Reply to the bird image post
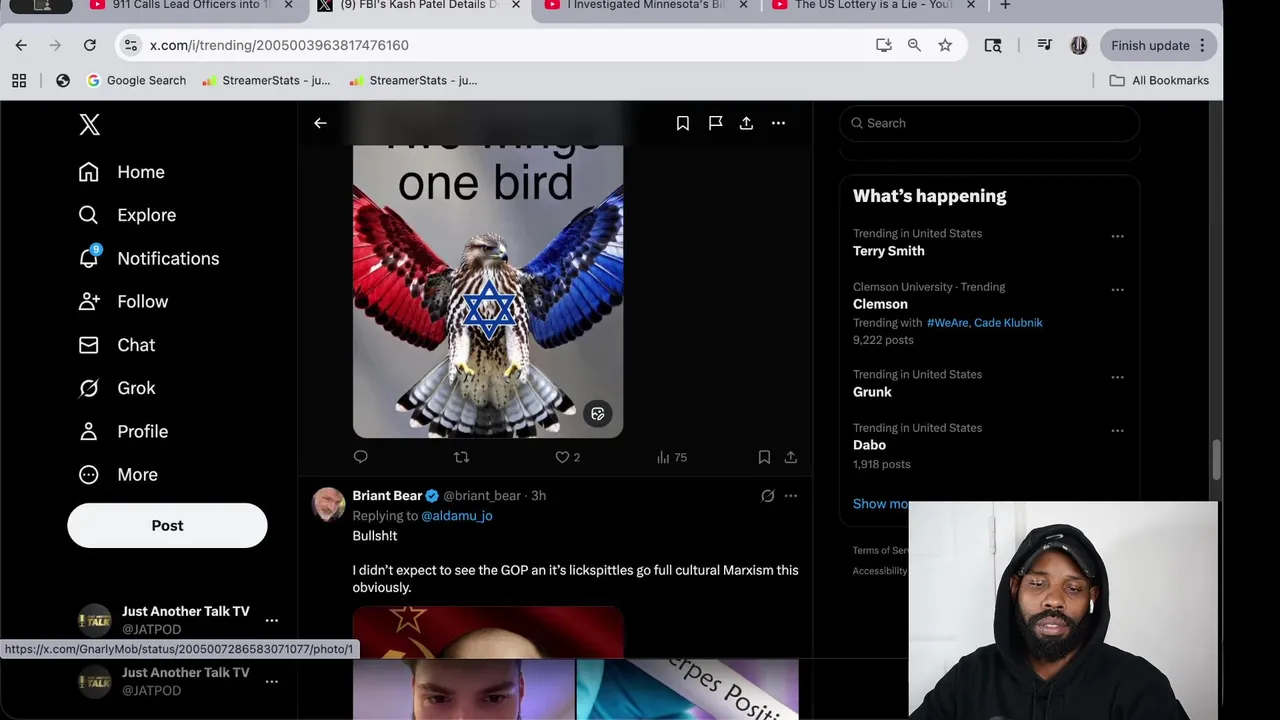The height and width of the screenshot is (720, 1280). click(360, 457)
